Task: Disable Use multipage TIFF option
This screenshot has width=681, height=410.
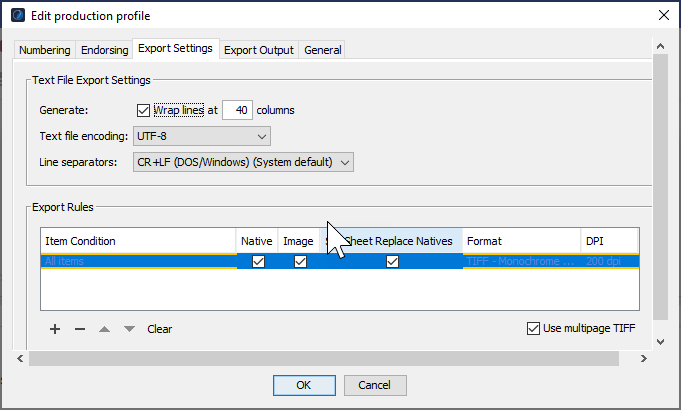Action: pyautogui.click(x=533, y=329)
